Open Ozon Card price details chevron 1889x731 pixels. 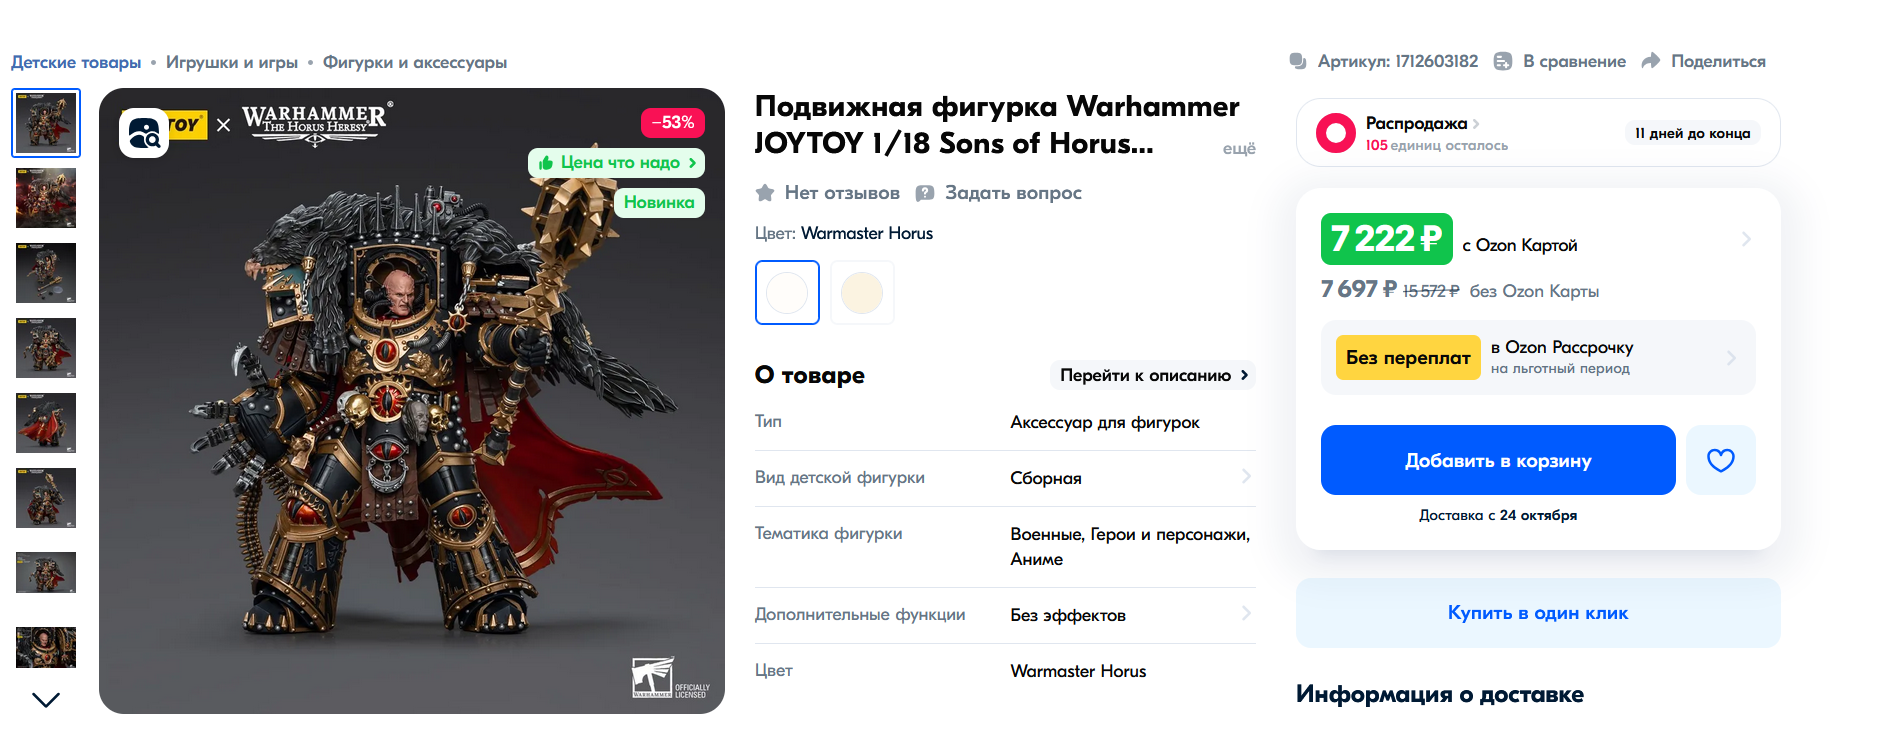[1746, 239]
